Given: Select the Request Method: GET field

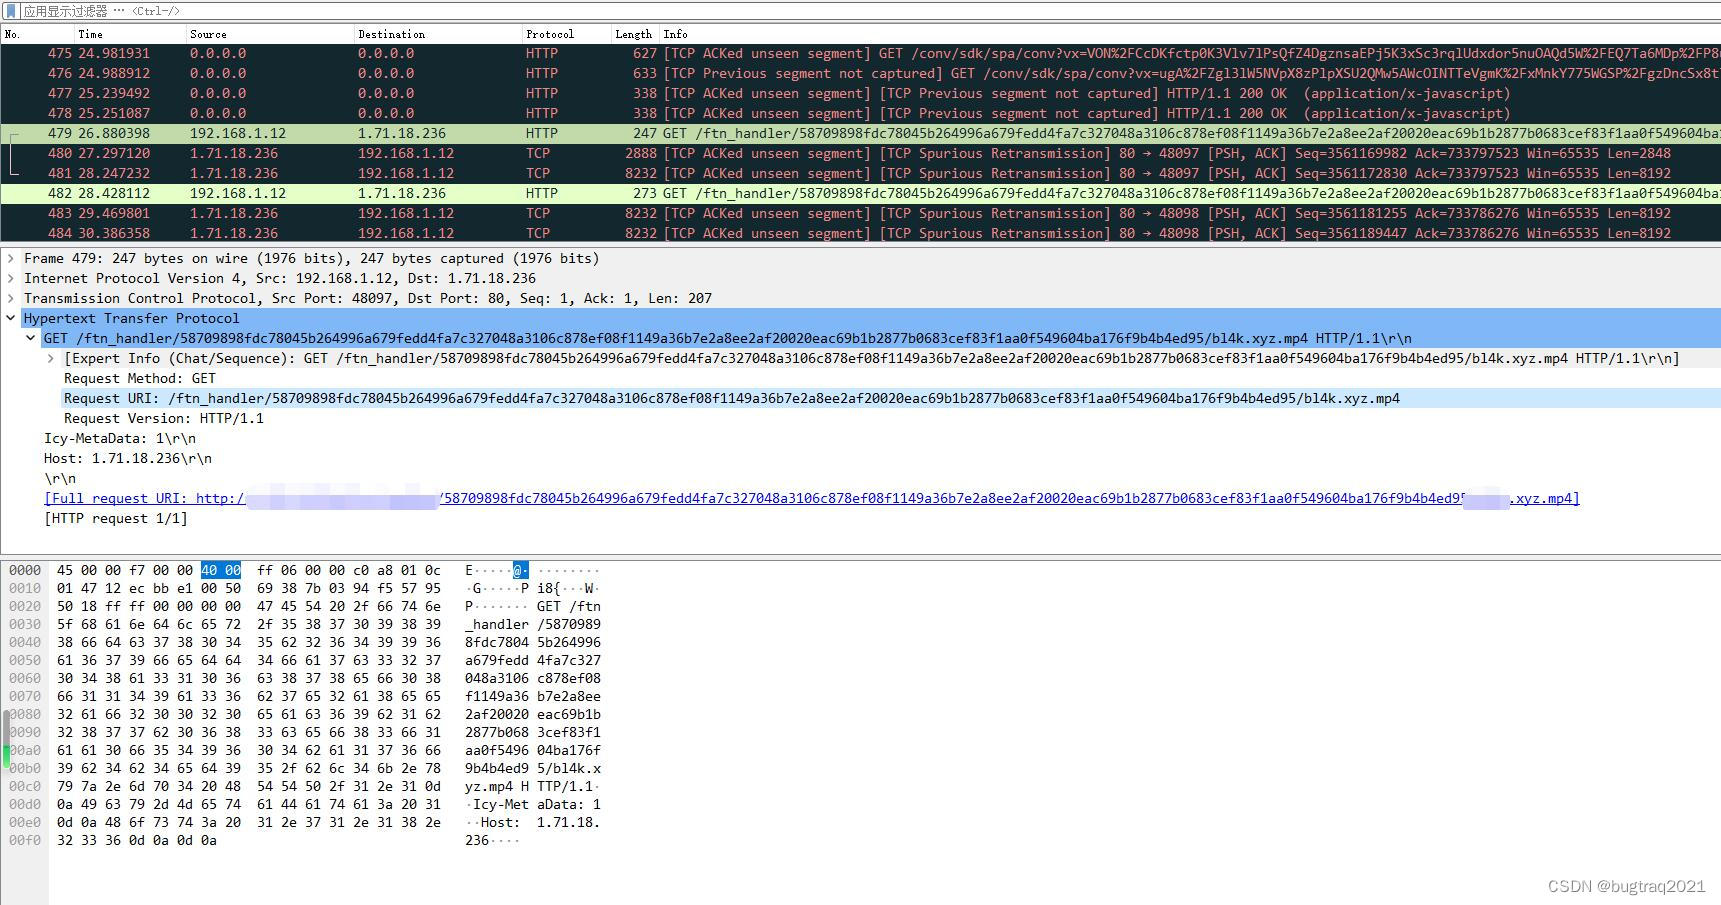Looking at the screenshot, I should pyautogui.click(x=140, y=378).
